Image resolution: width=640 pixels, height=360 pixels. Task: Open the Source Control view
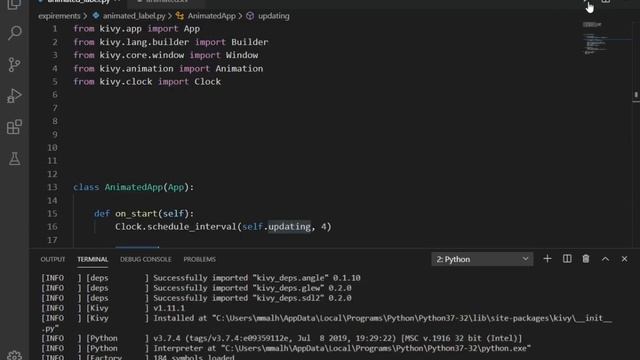14,64
